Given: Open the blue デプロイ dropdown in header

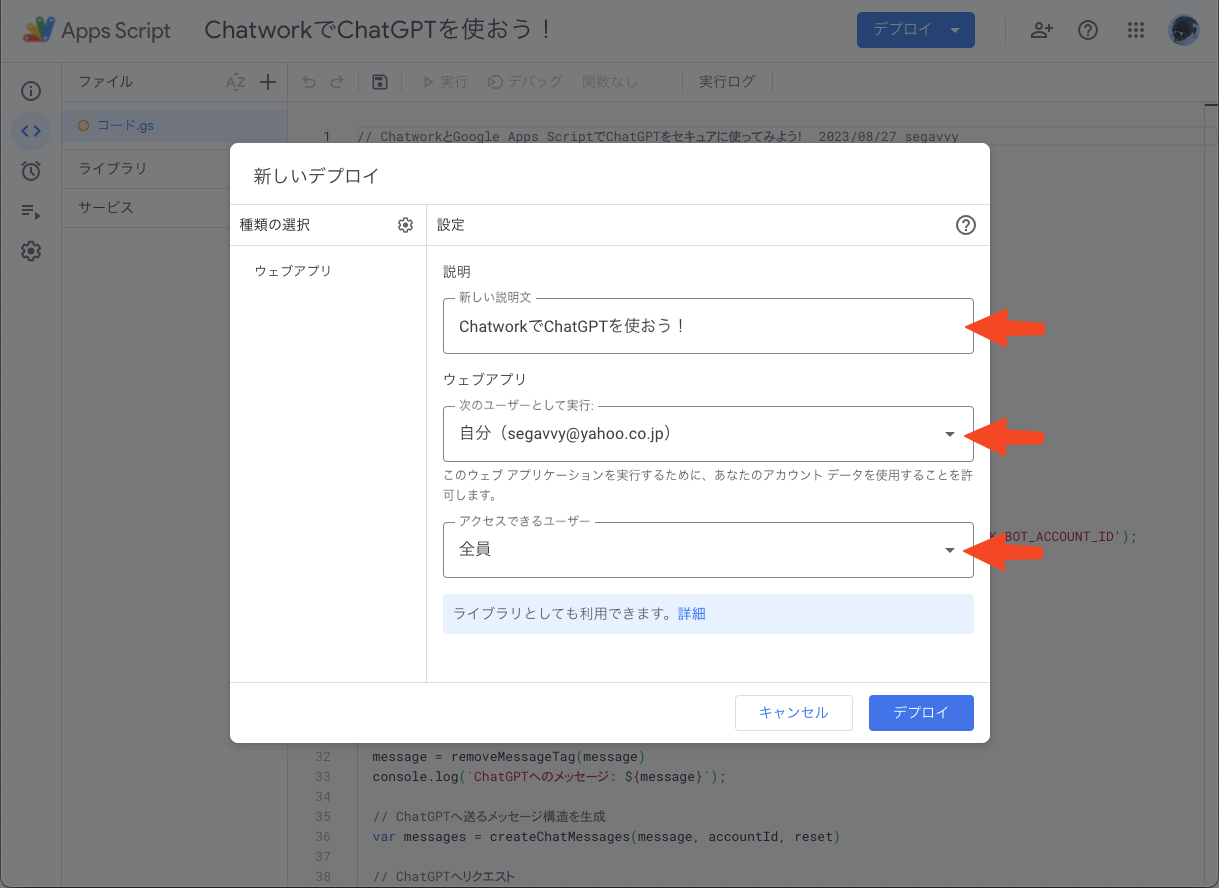Looking at the screenshot, I should coord(915,30).
